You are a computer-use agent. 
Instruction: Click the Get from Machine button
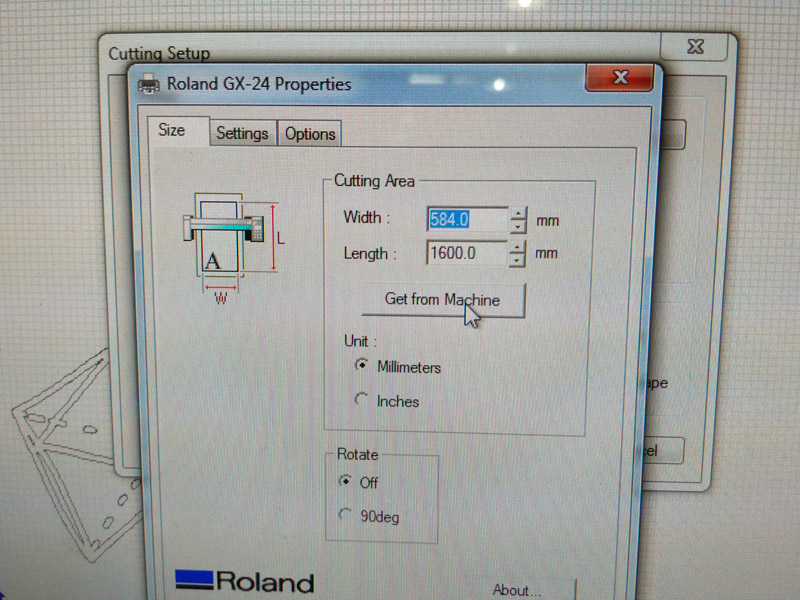coord(443,300)
